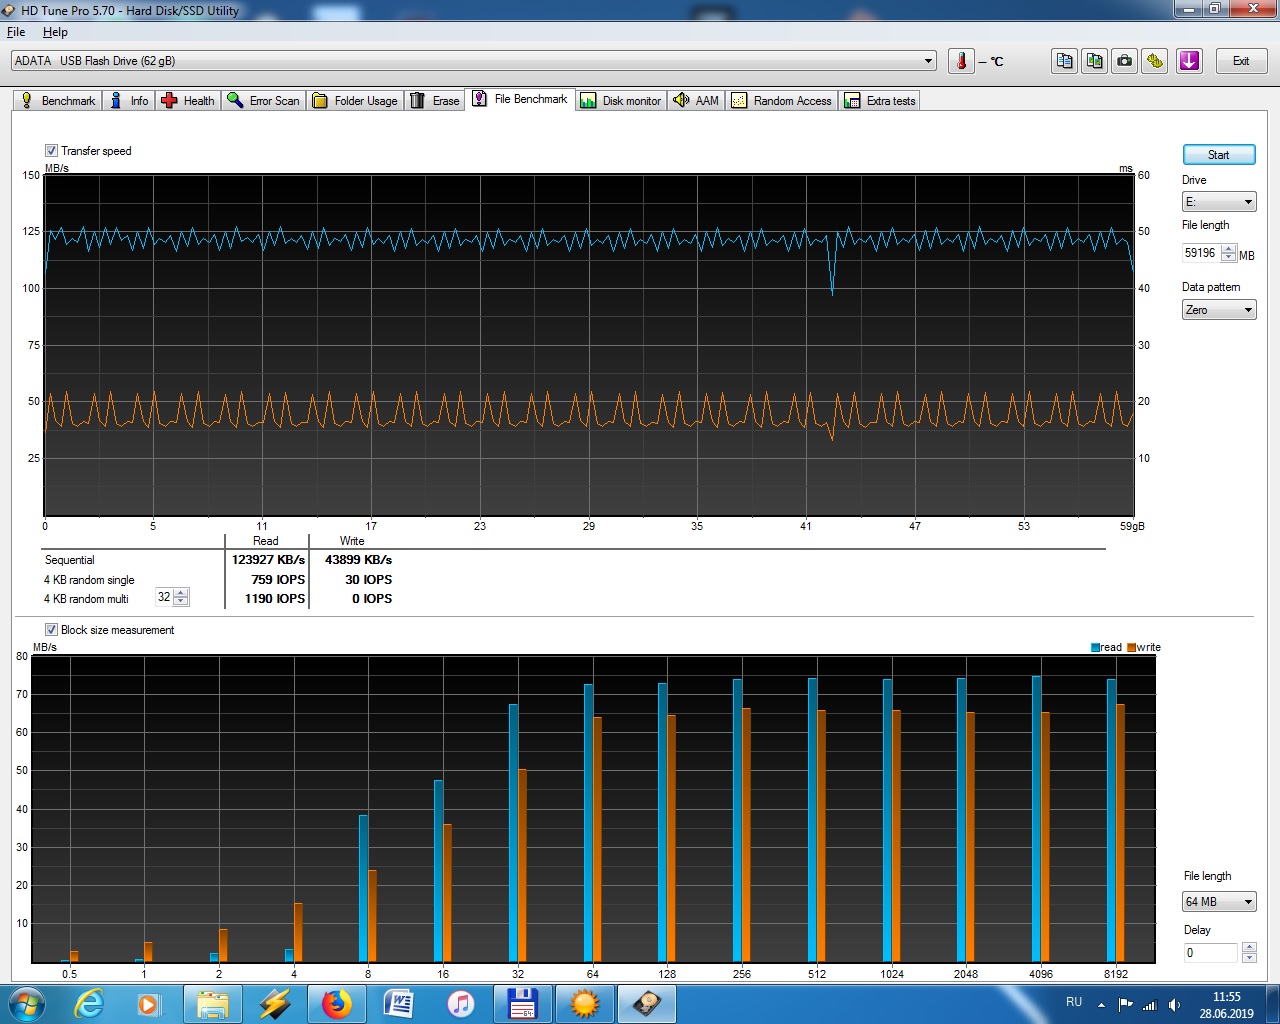Click the Start benchmark button
The height and width of the screenshot is (1024, 1280).
click(1219, 155)
